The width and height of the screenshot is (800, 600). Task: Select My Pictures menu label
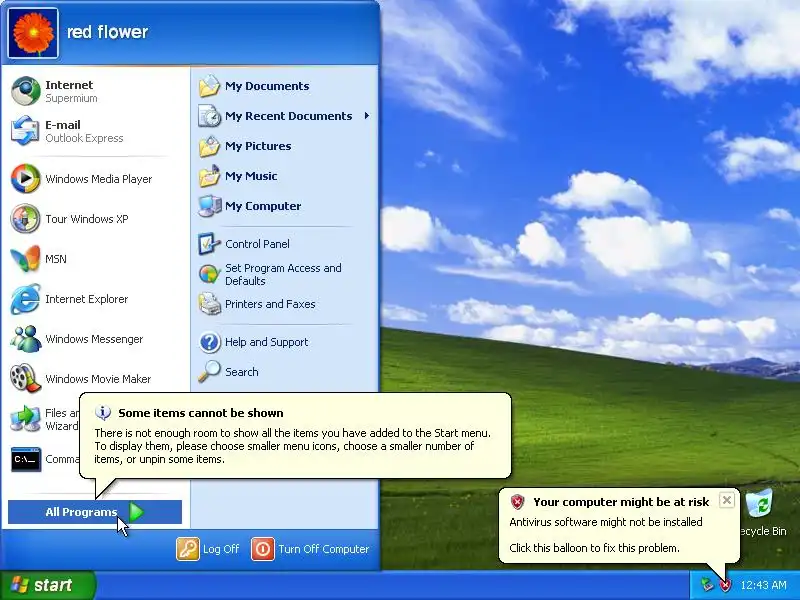[x=258, y=146]
